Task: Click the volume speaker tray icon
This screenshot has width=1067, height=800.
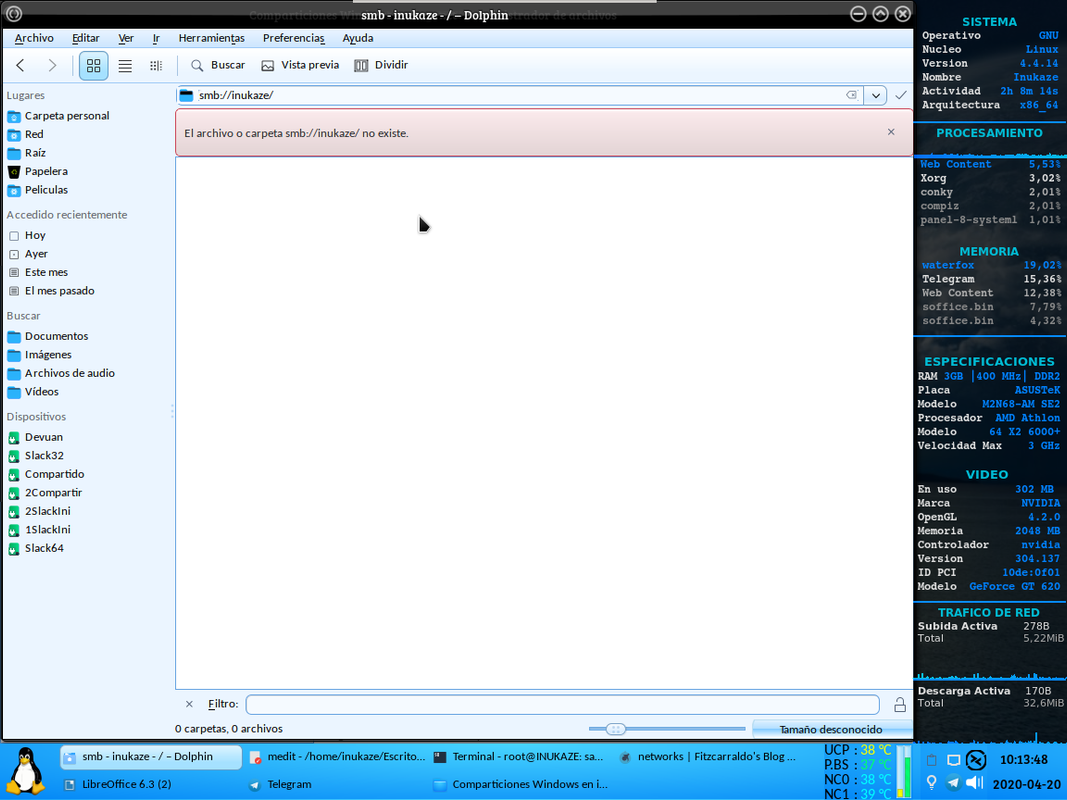Action: pyautogui.click(x=976, y=782)
